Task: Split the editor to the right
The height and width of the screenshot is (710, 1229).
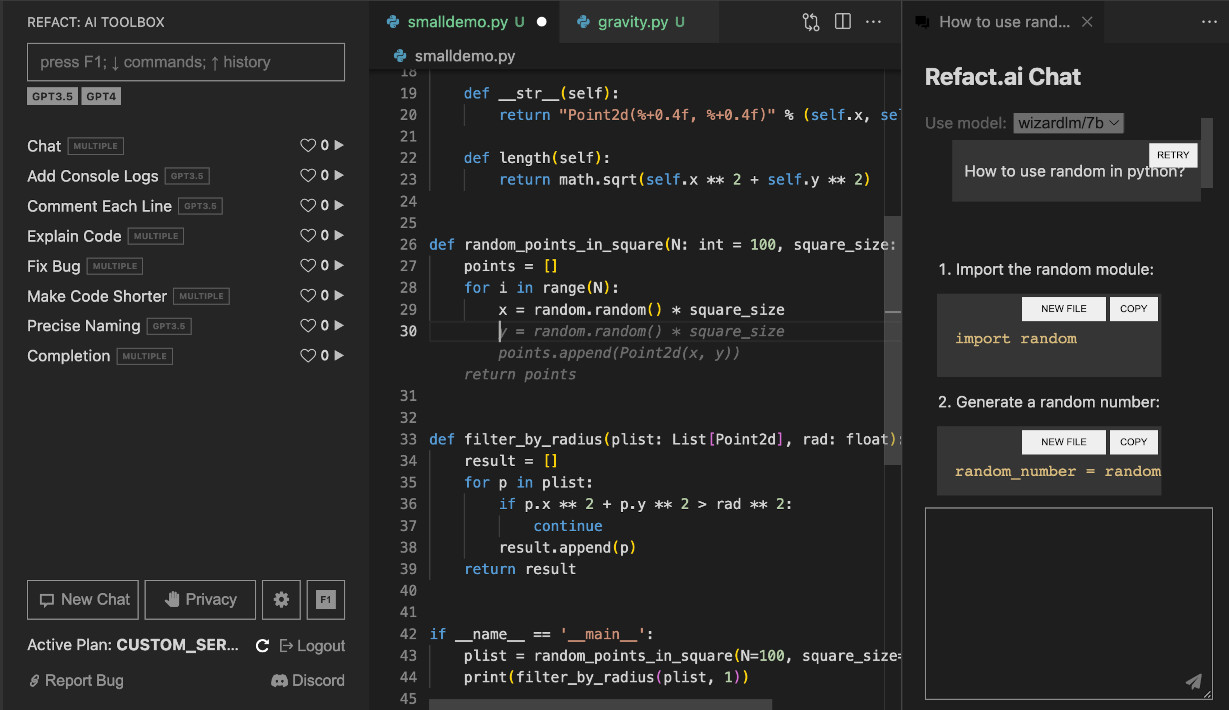Action: click(843, 22)
